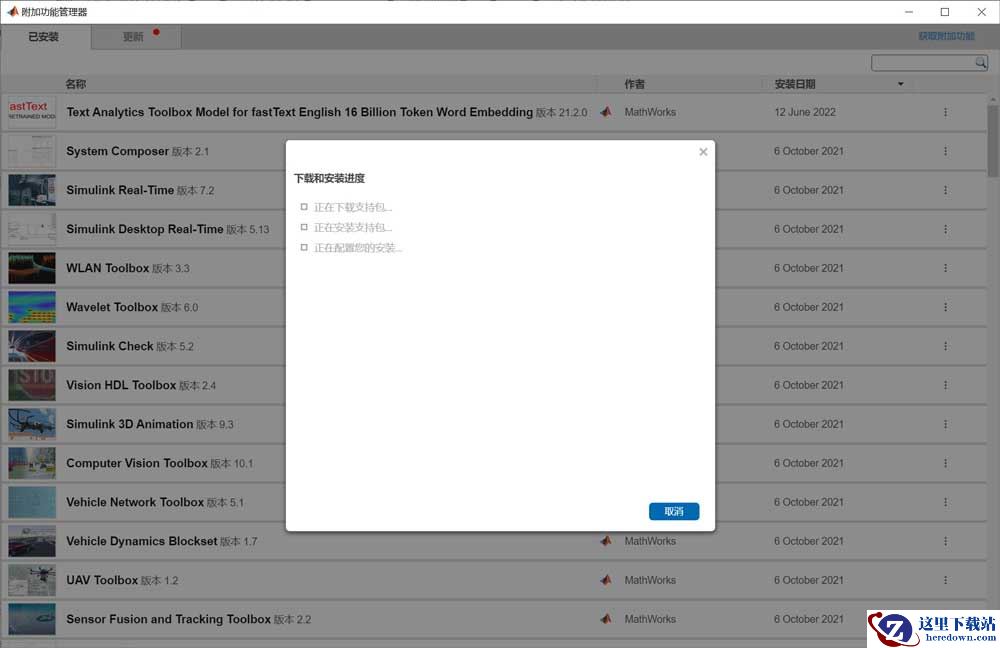Click the System Composer thumbnail

[32, 151]
